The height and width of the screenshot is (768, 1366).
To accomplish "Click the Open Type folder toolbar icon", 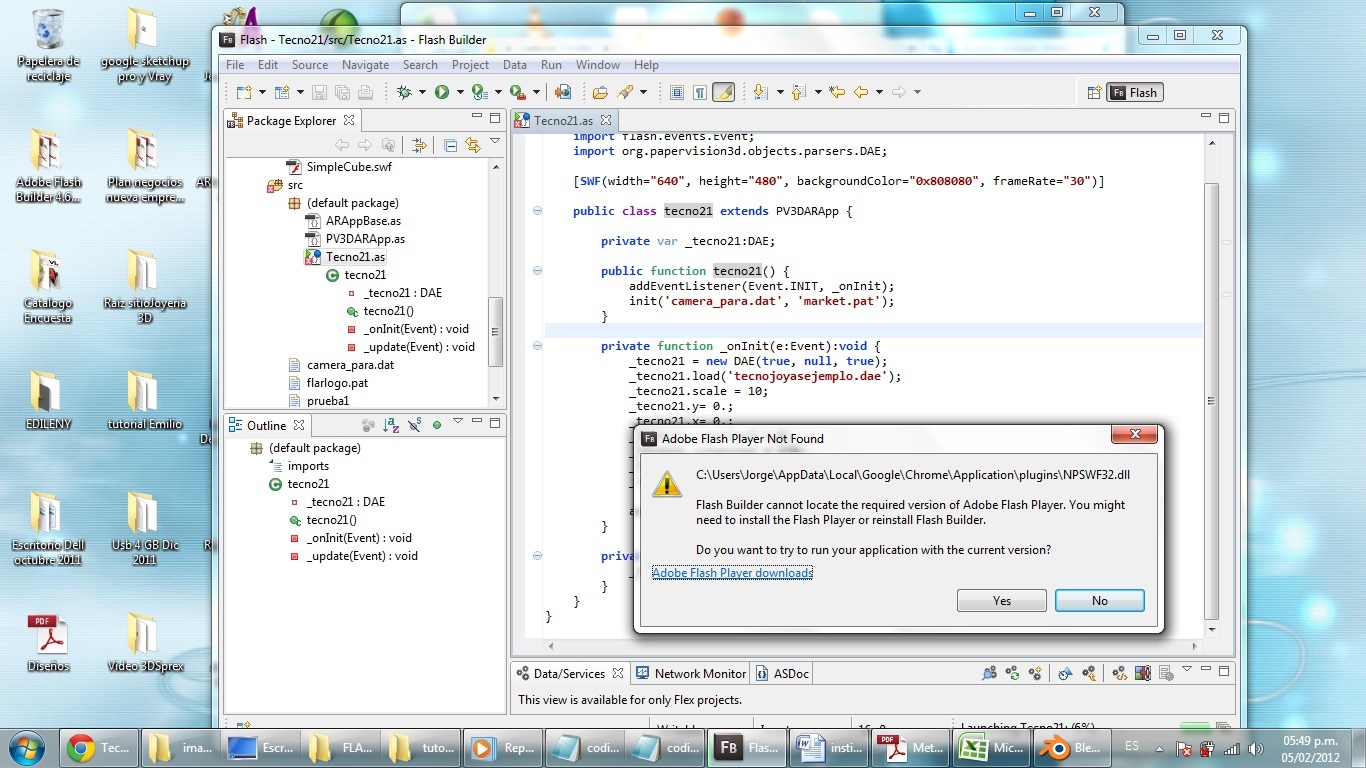I will 600,92.
